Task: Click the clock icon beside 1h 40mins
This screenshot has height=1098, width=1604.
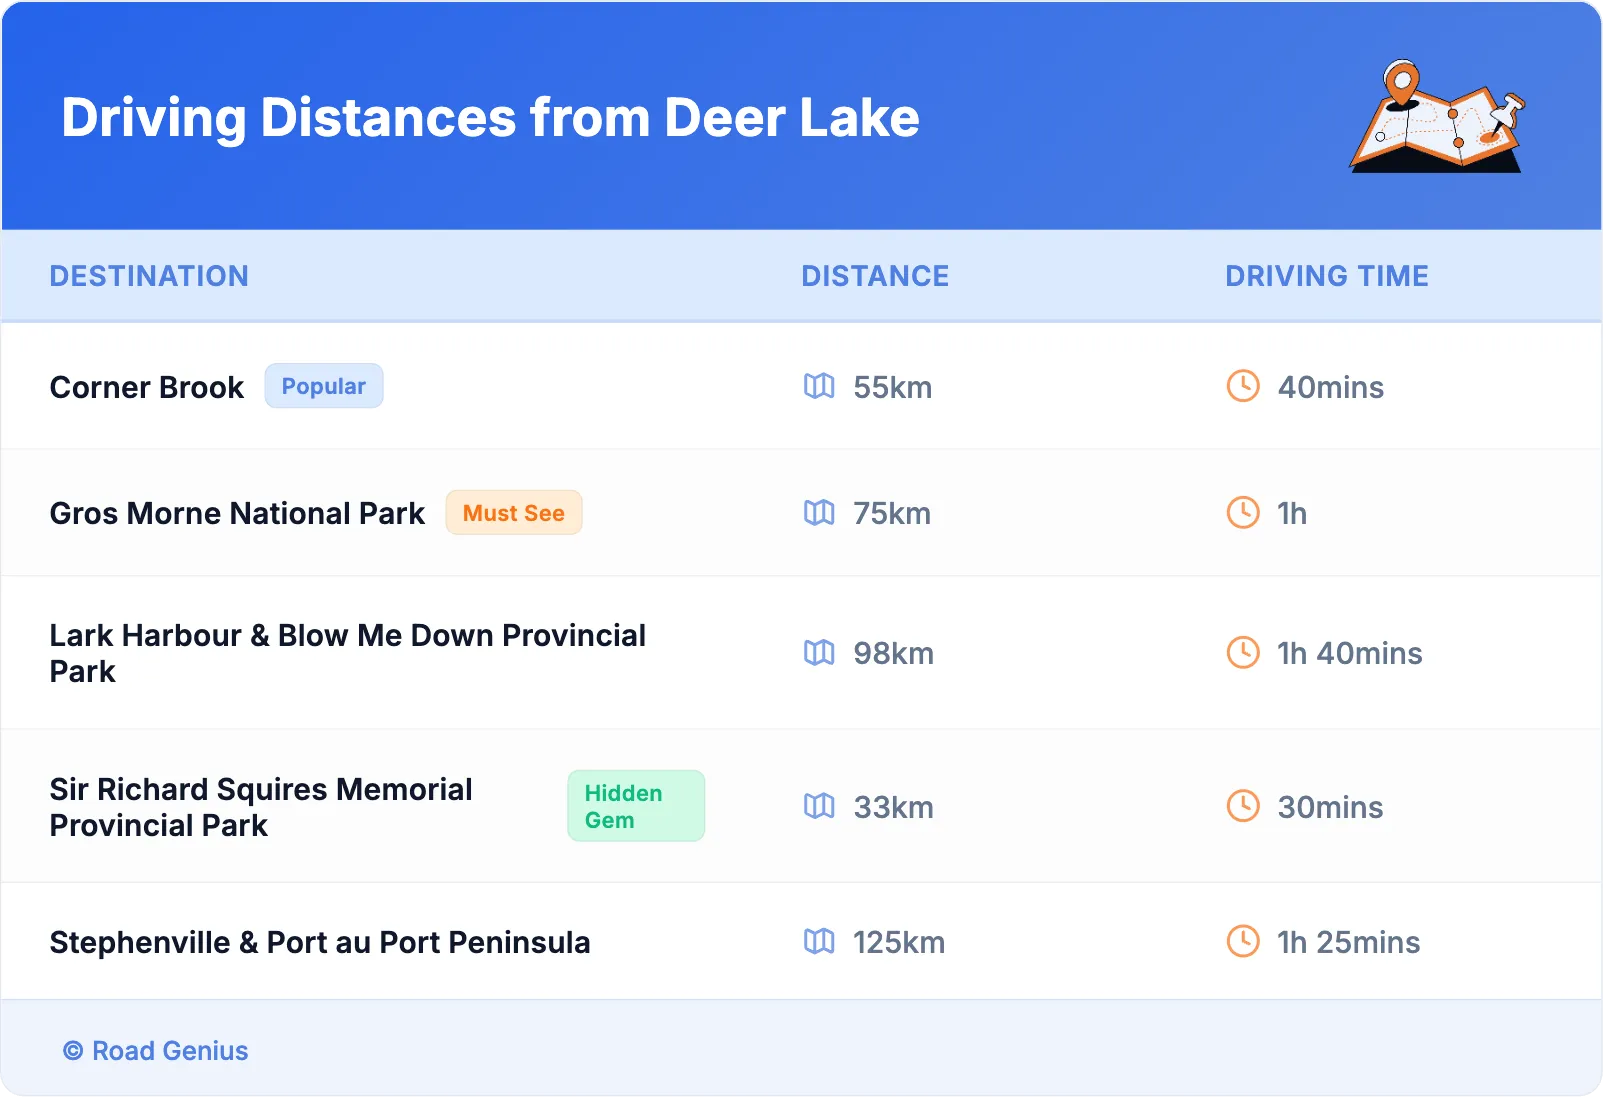Action: click(x=1243, y=653)
